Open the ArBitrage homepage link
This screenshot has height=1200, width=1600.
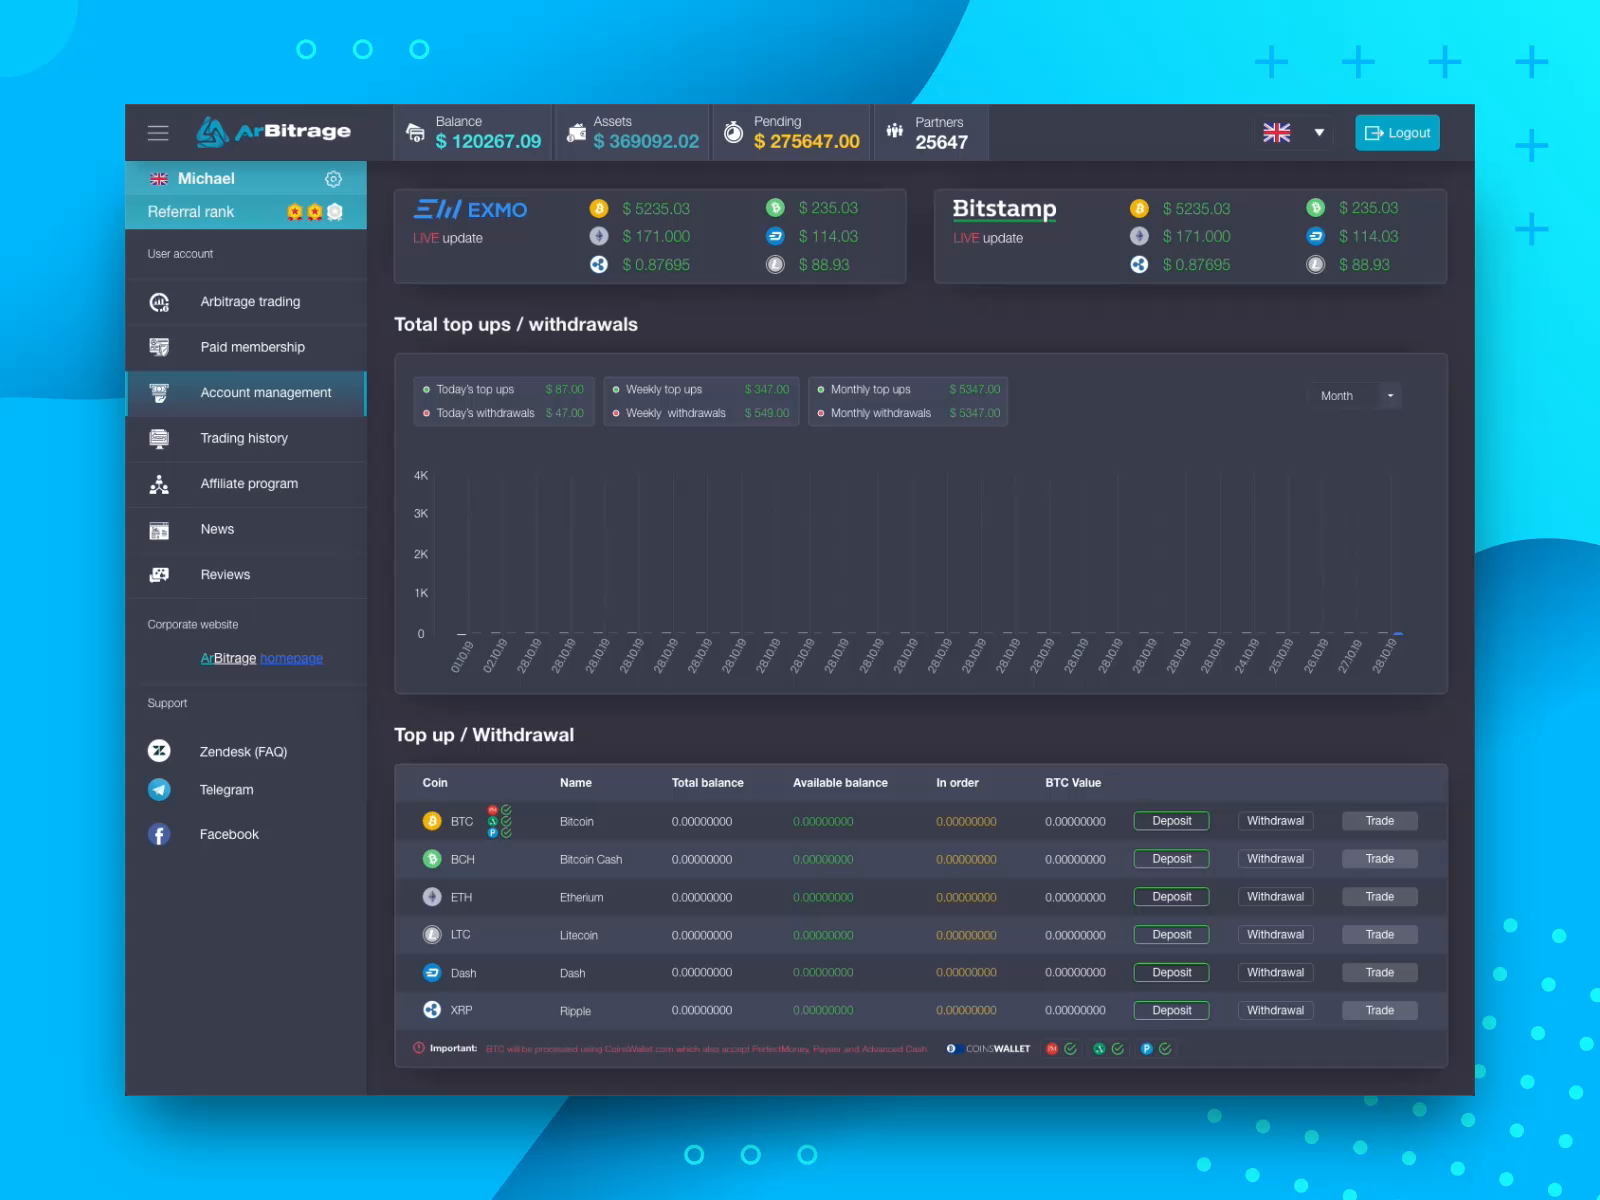pyautogui.click(x=261, y=658)
